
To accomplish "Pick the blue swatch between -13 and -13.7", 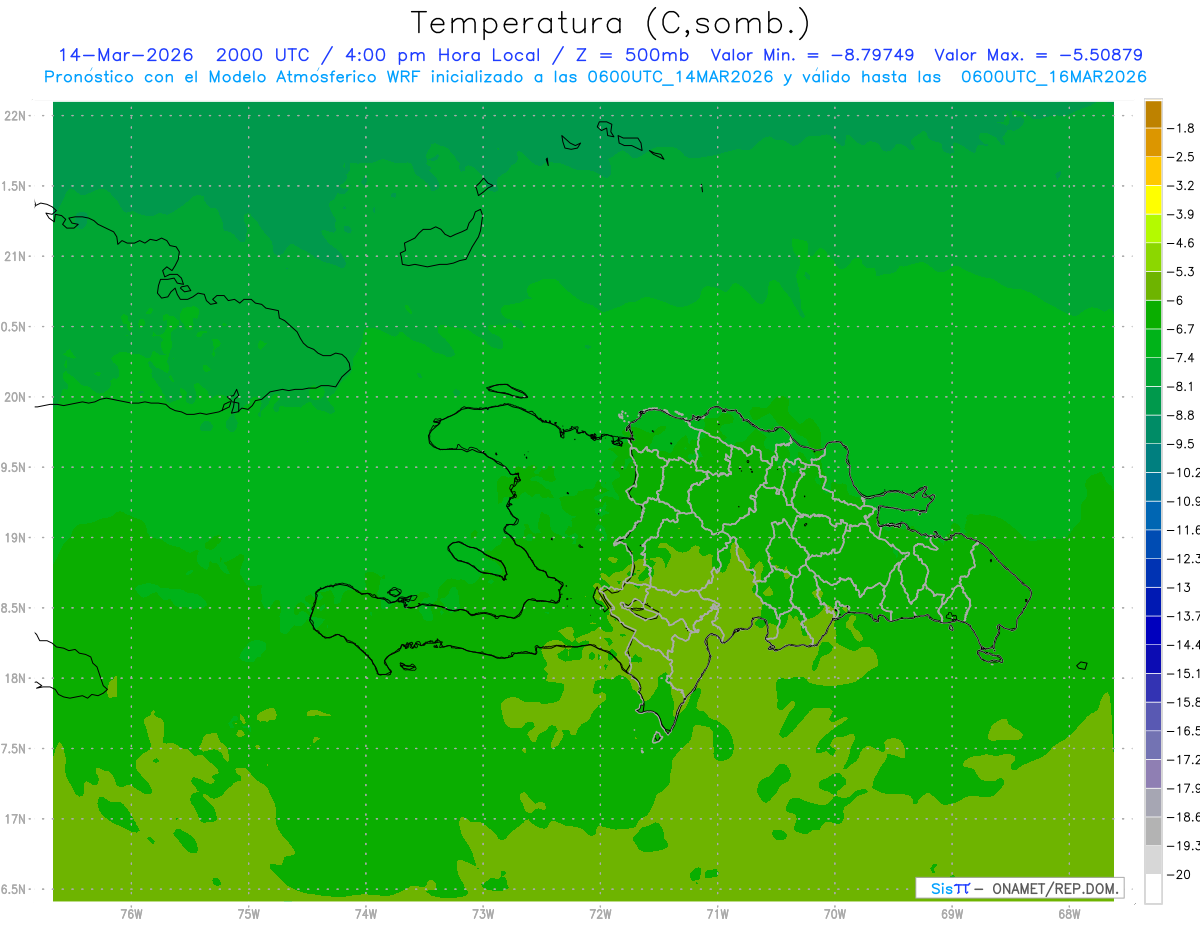I will tap(1153, 601).
